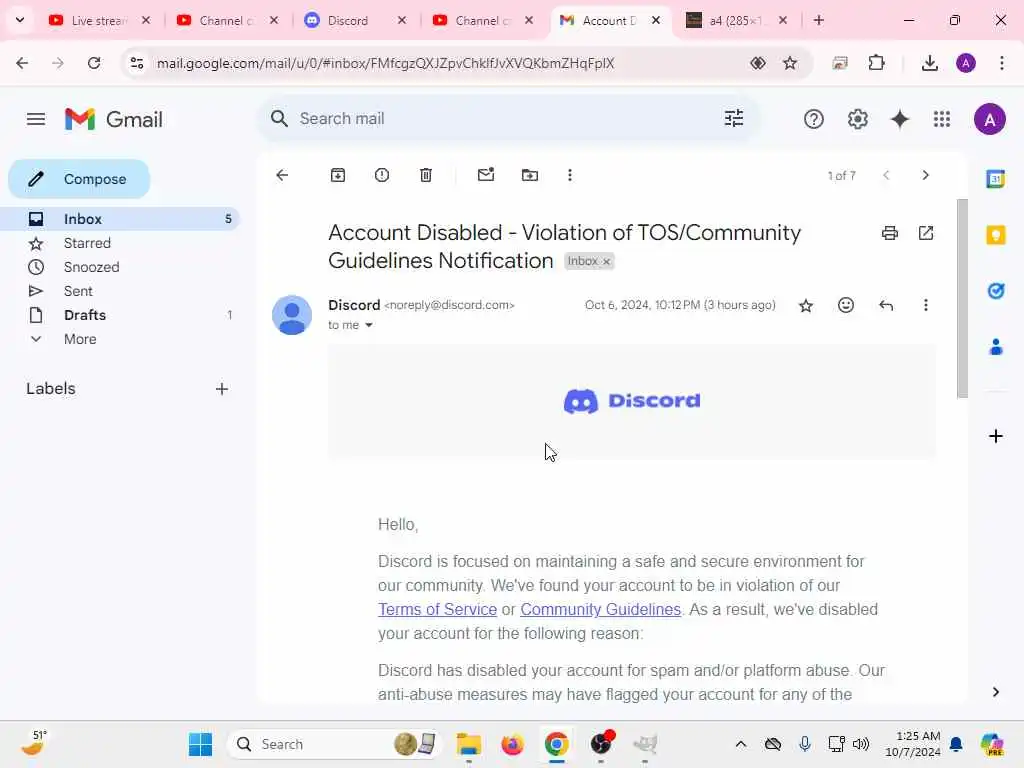Open message more options menu
1024x768 pixels.
coord(925,305)
